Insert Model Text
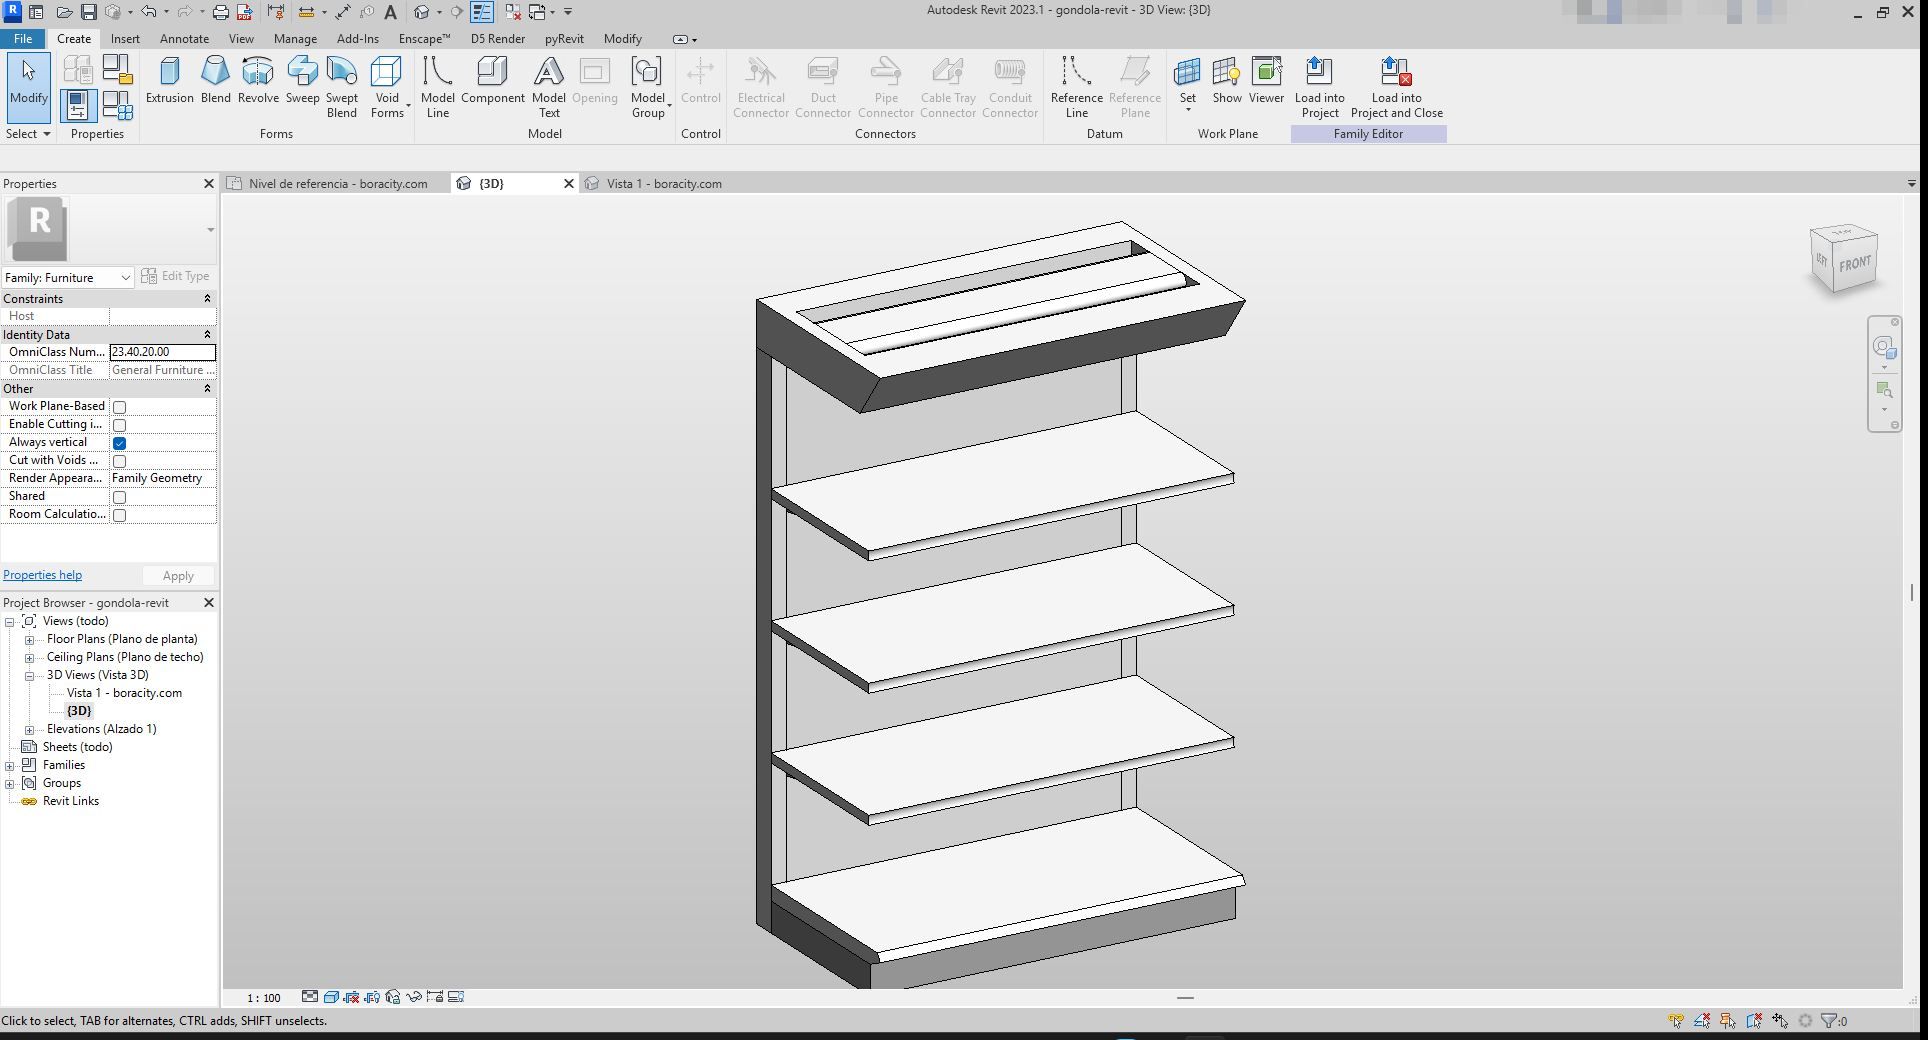Viewport: 1928px width, 1040px height. click(x=548, y=87)
